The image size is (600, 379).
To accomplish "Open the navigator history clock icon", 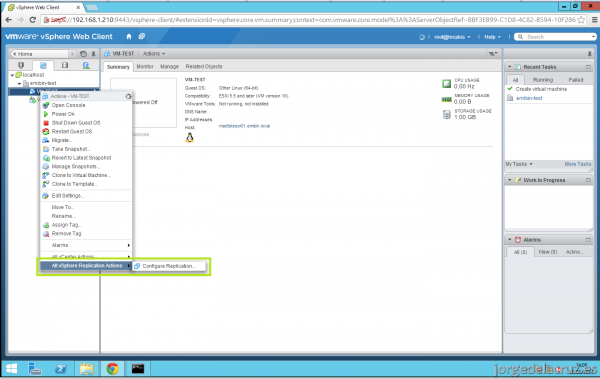I will (83, 54).
